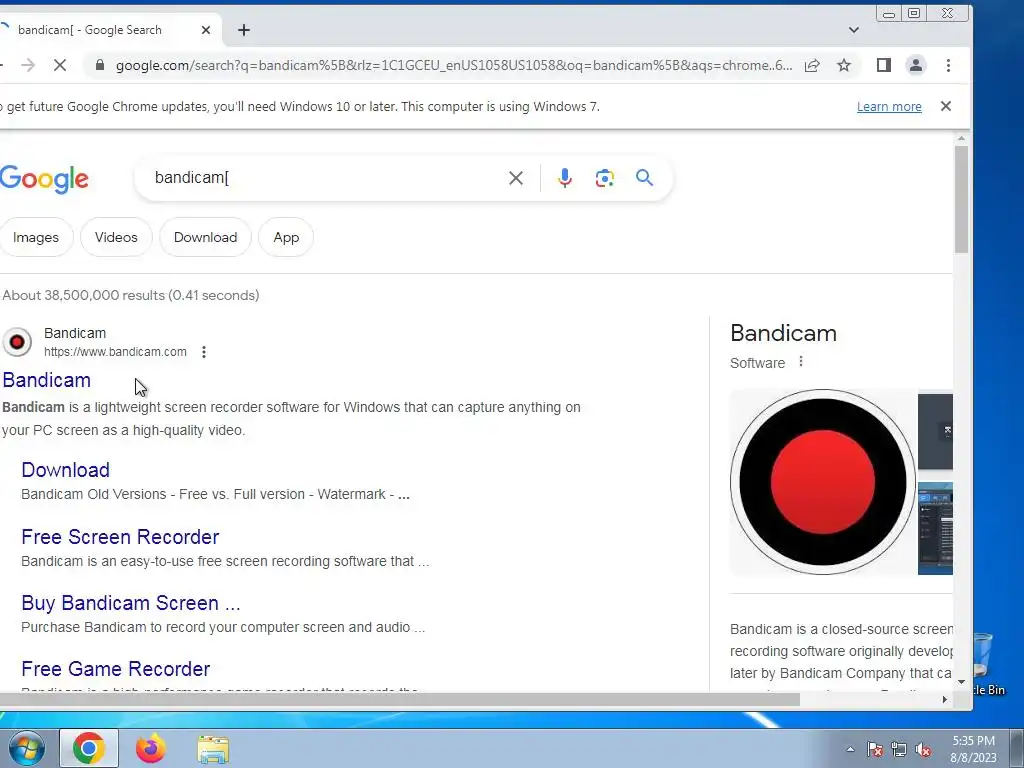Click the https://www.bandicam.com URL text
1024x768 pixels.
point(115,352)
